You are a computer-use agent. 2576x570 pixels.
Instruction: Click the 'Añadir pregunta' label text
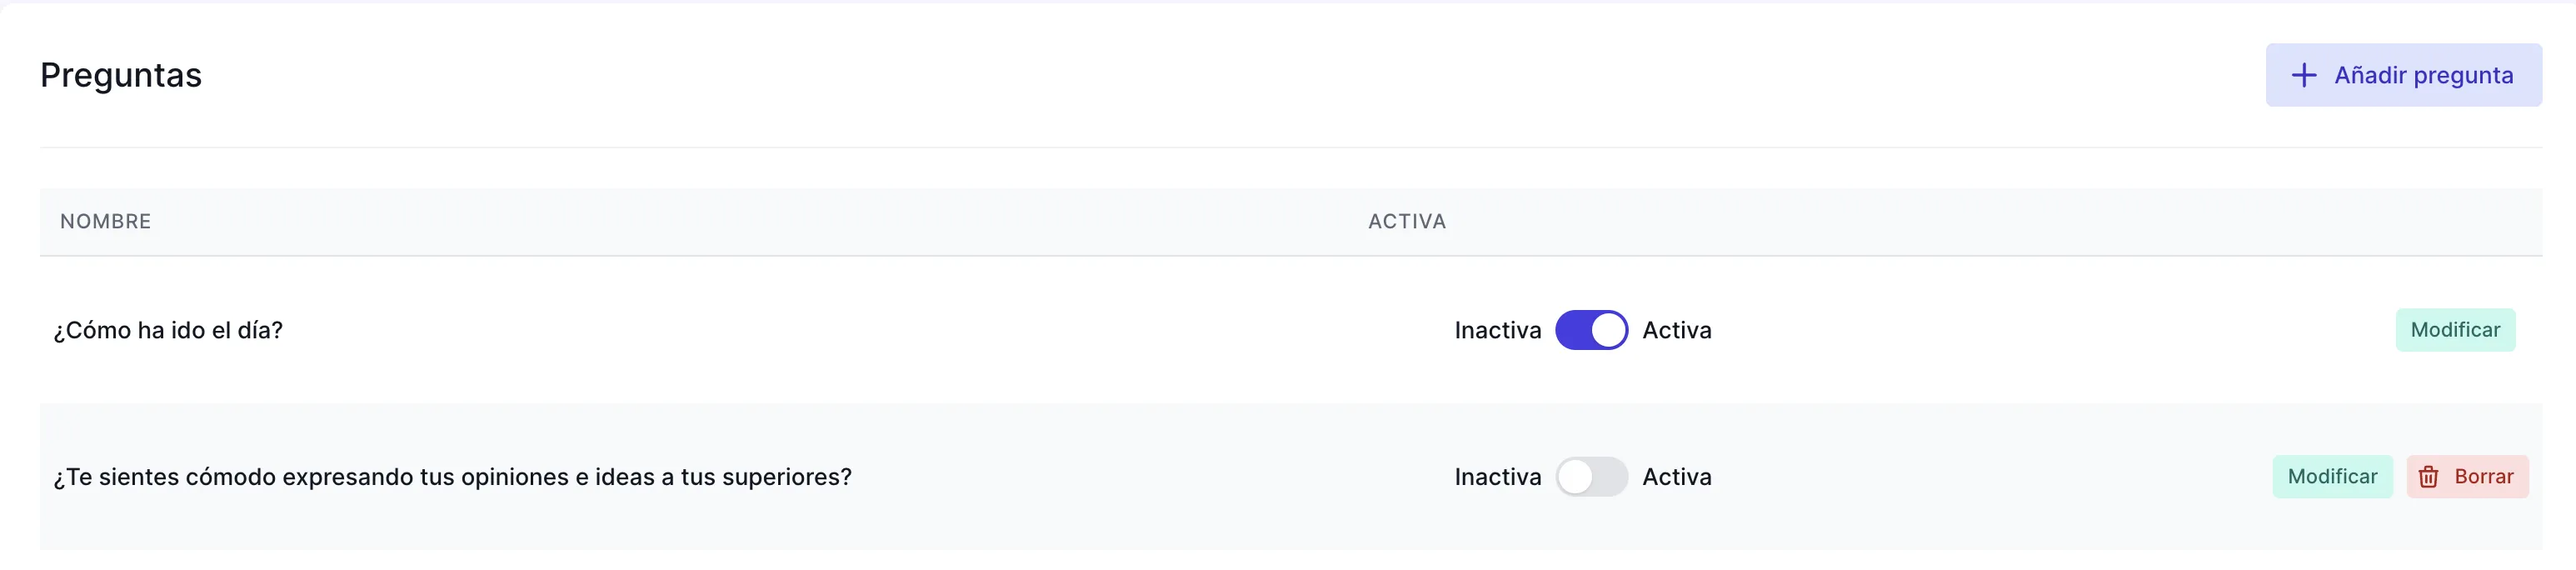pyautogui.click(x=2423, y=75)
